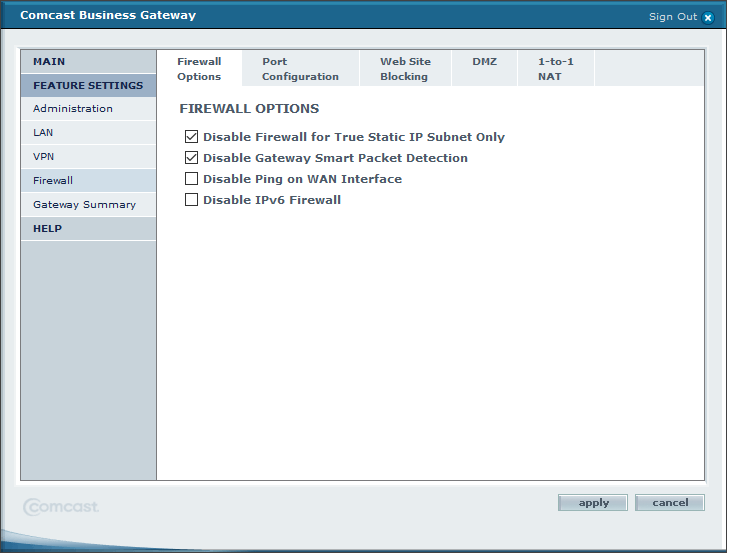Open the VPN settings page
Image resolution: width=729 pixels, height=554 pixels.
88,157
